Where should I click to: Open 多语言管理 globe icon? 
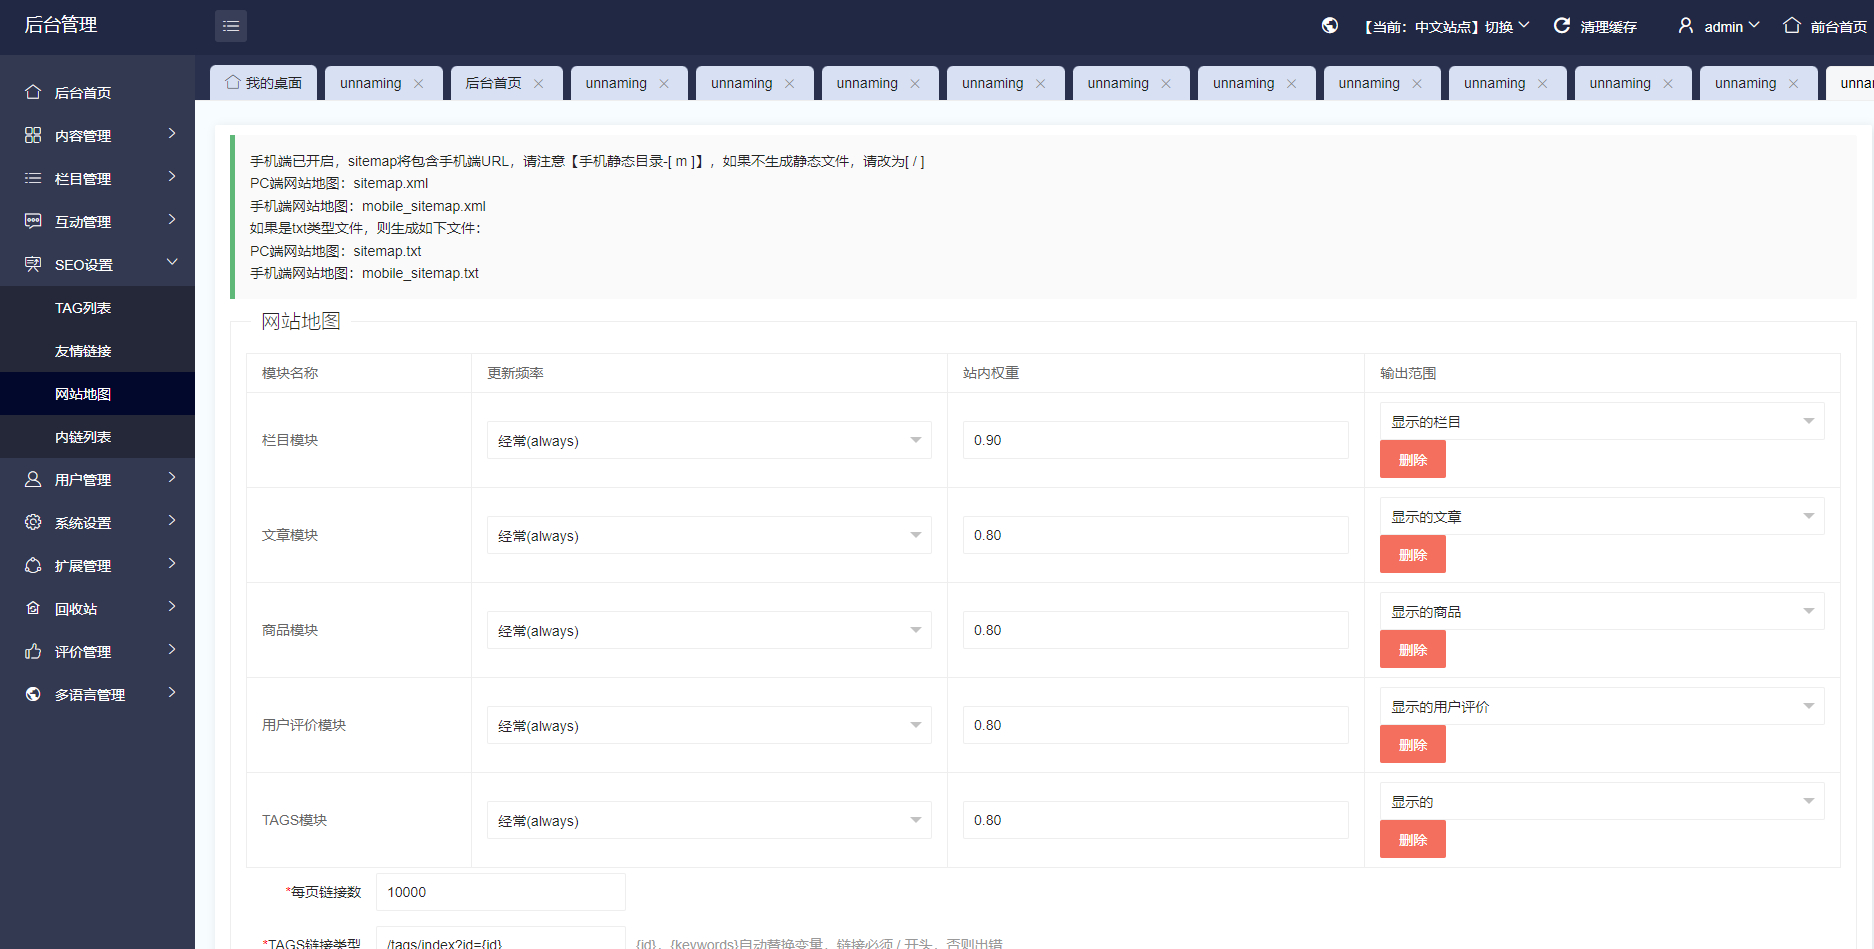33,694
